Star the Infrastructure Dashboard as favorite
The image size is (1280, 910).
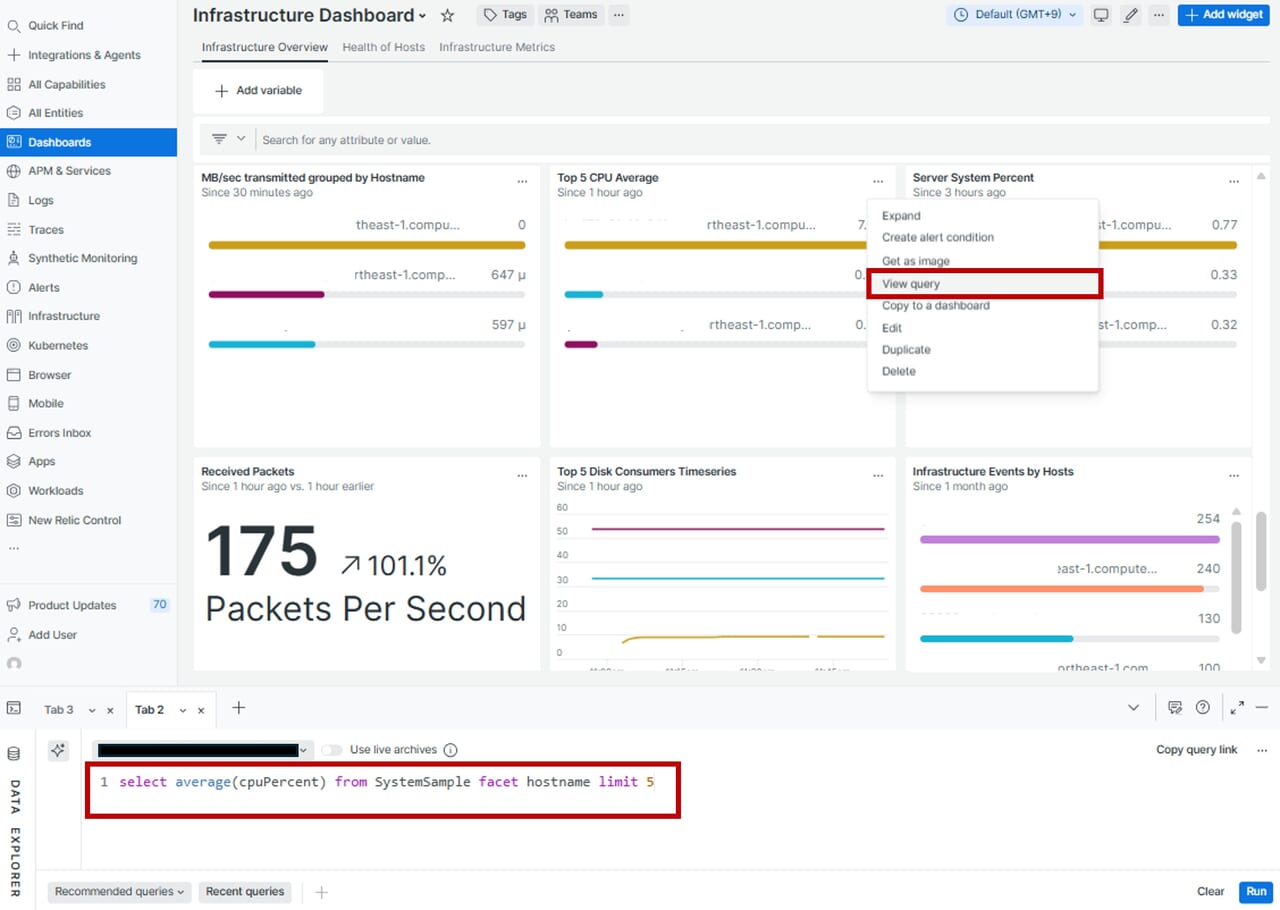(x=448, y=15)
